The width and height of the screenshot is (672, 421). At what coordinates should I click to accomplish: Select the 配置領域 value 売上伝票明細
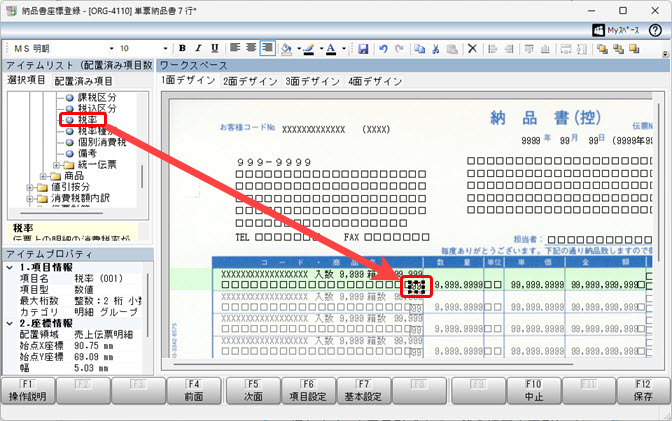point(104,334)
